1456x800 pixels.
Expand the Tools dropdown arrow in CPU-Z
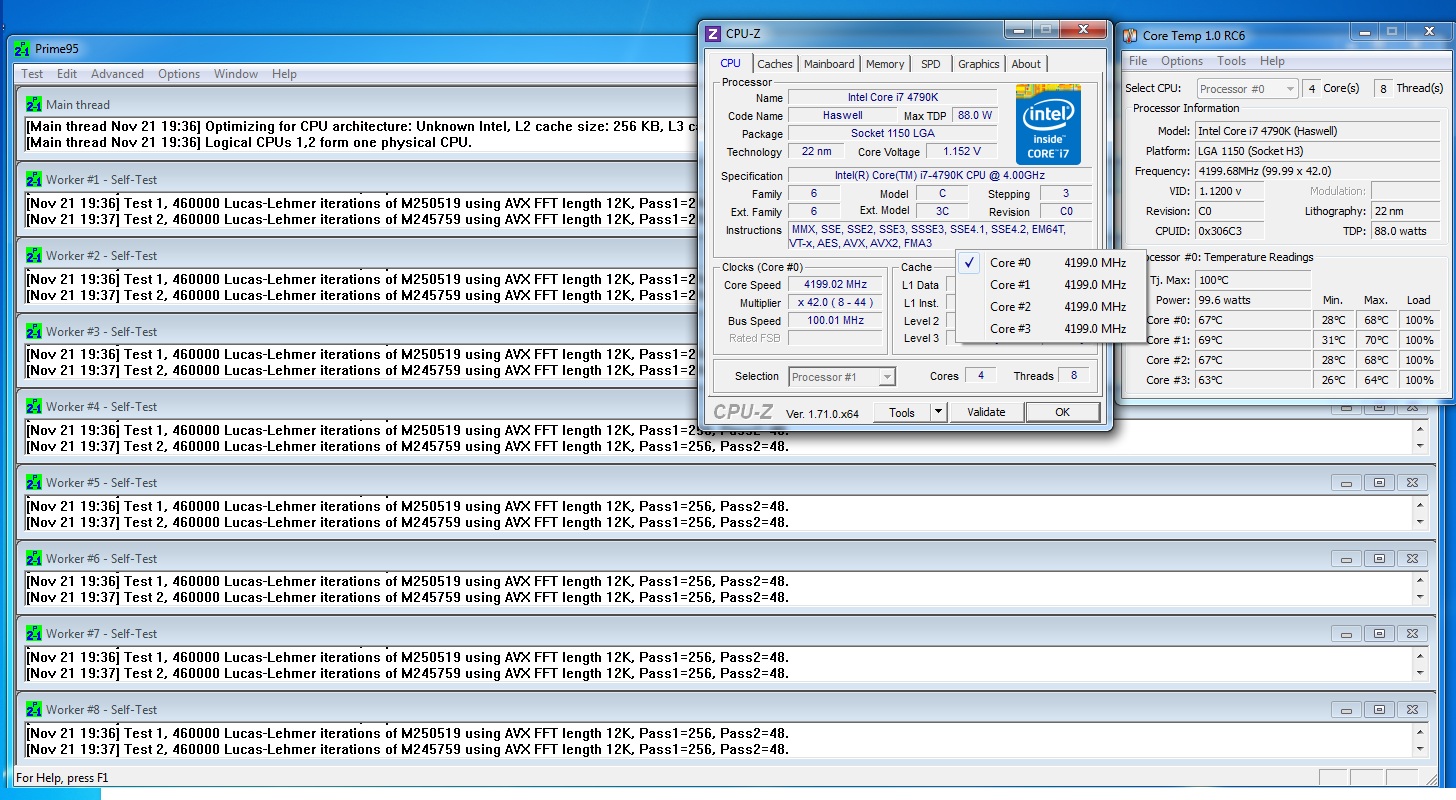(938, 412)
